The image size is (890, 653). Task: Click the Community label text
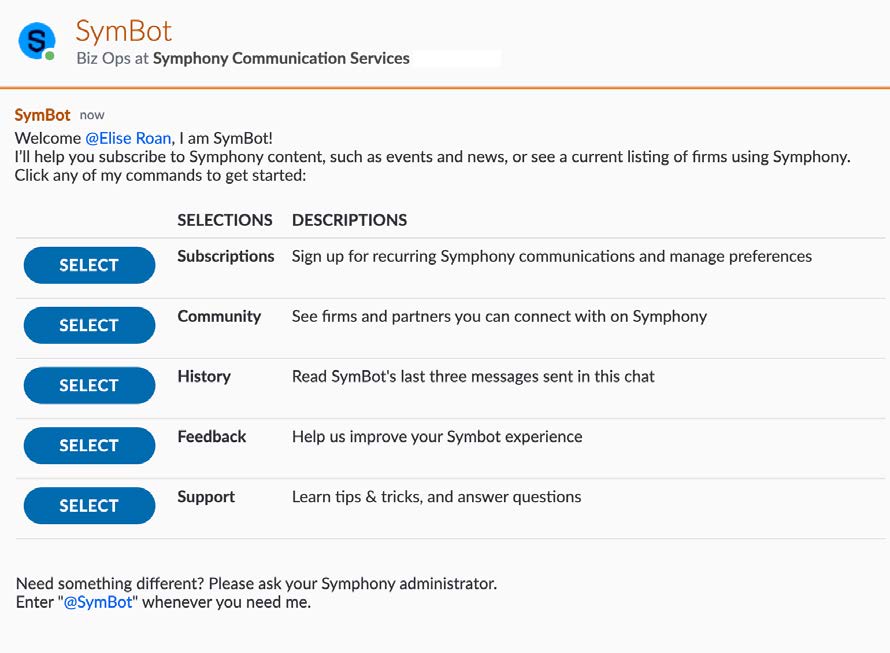(219, 316)
